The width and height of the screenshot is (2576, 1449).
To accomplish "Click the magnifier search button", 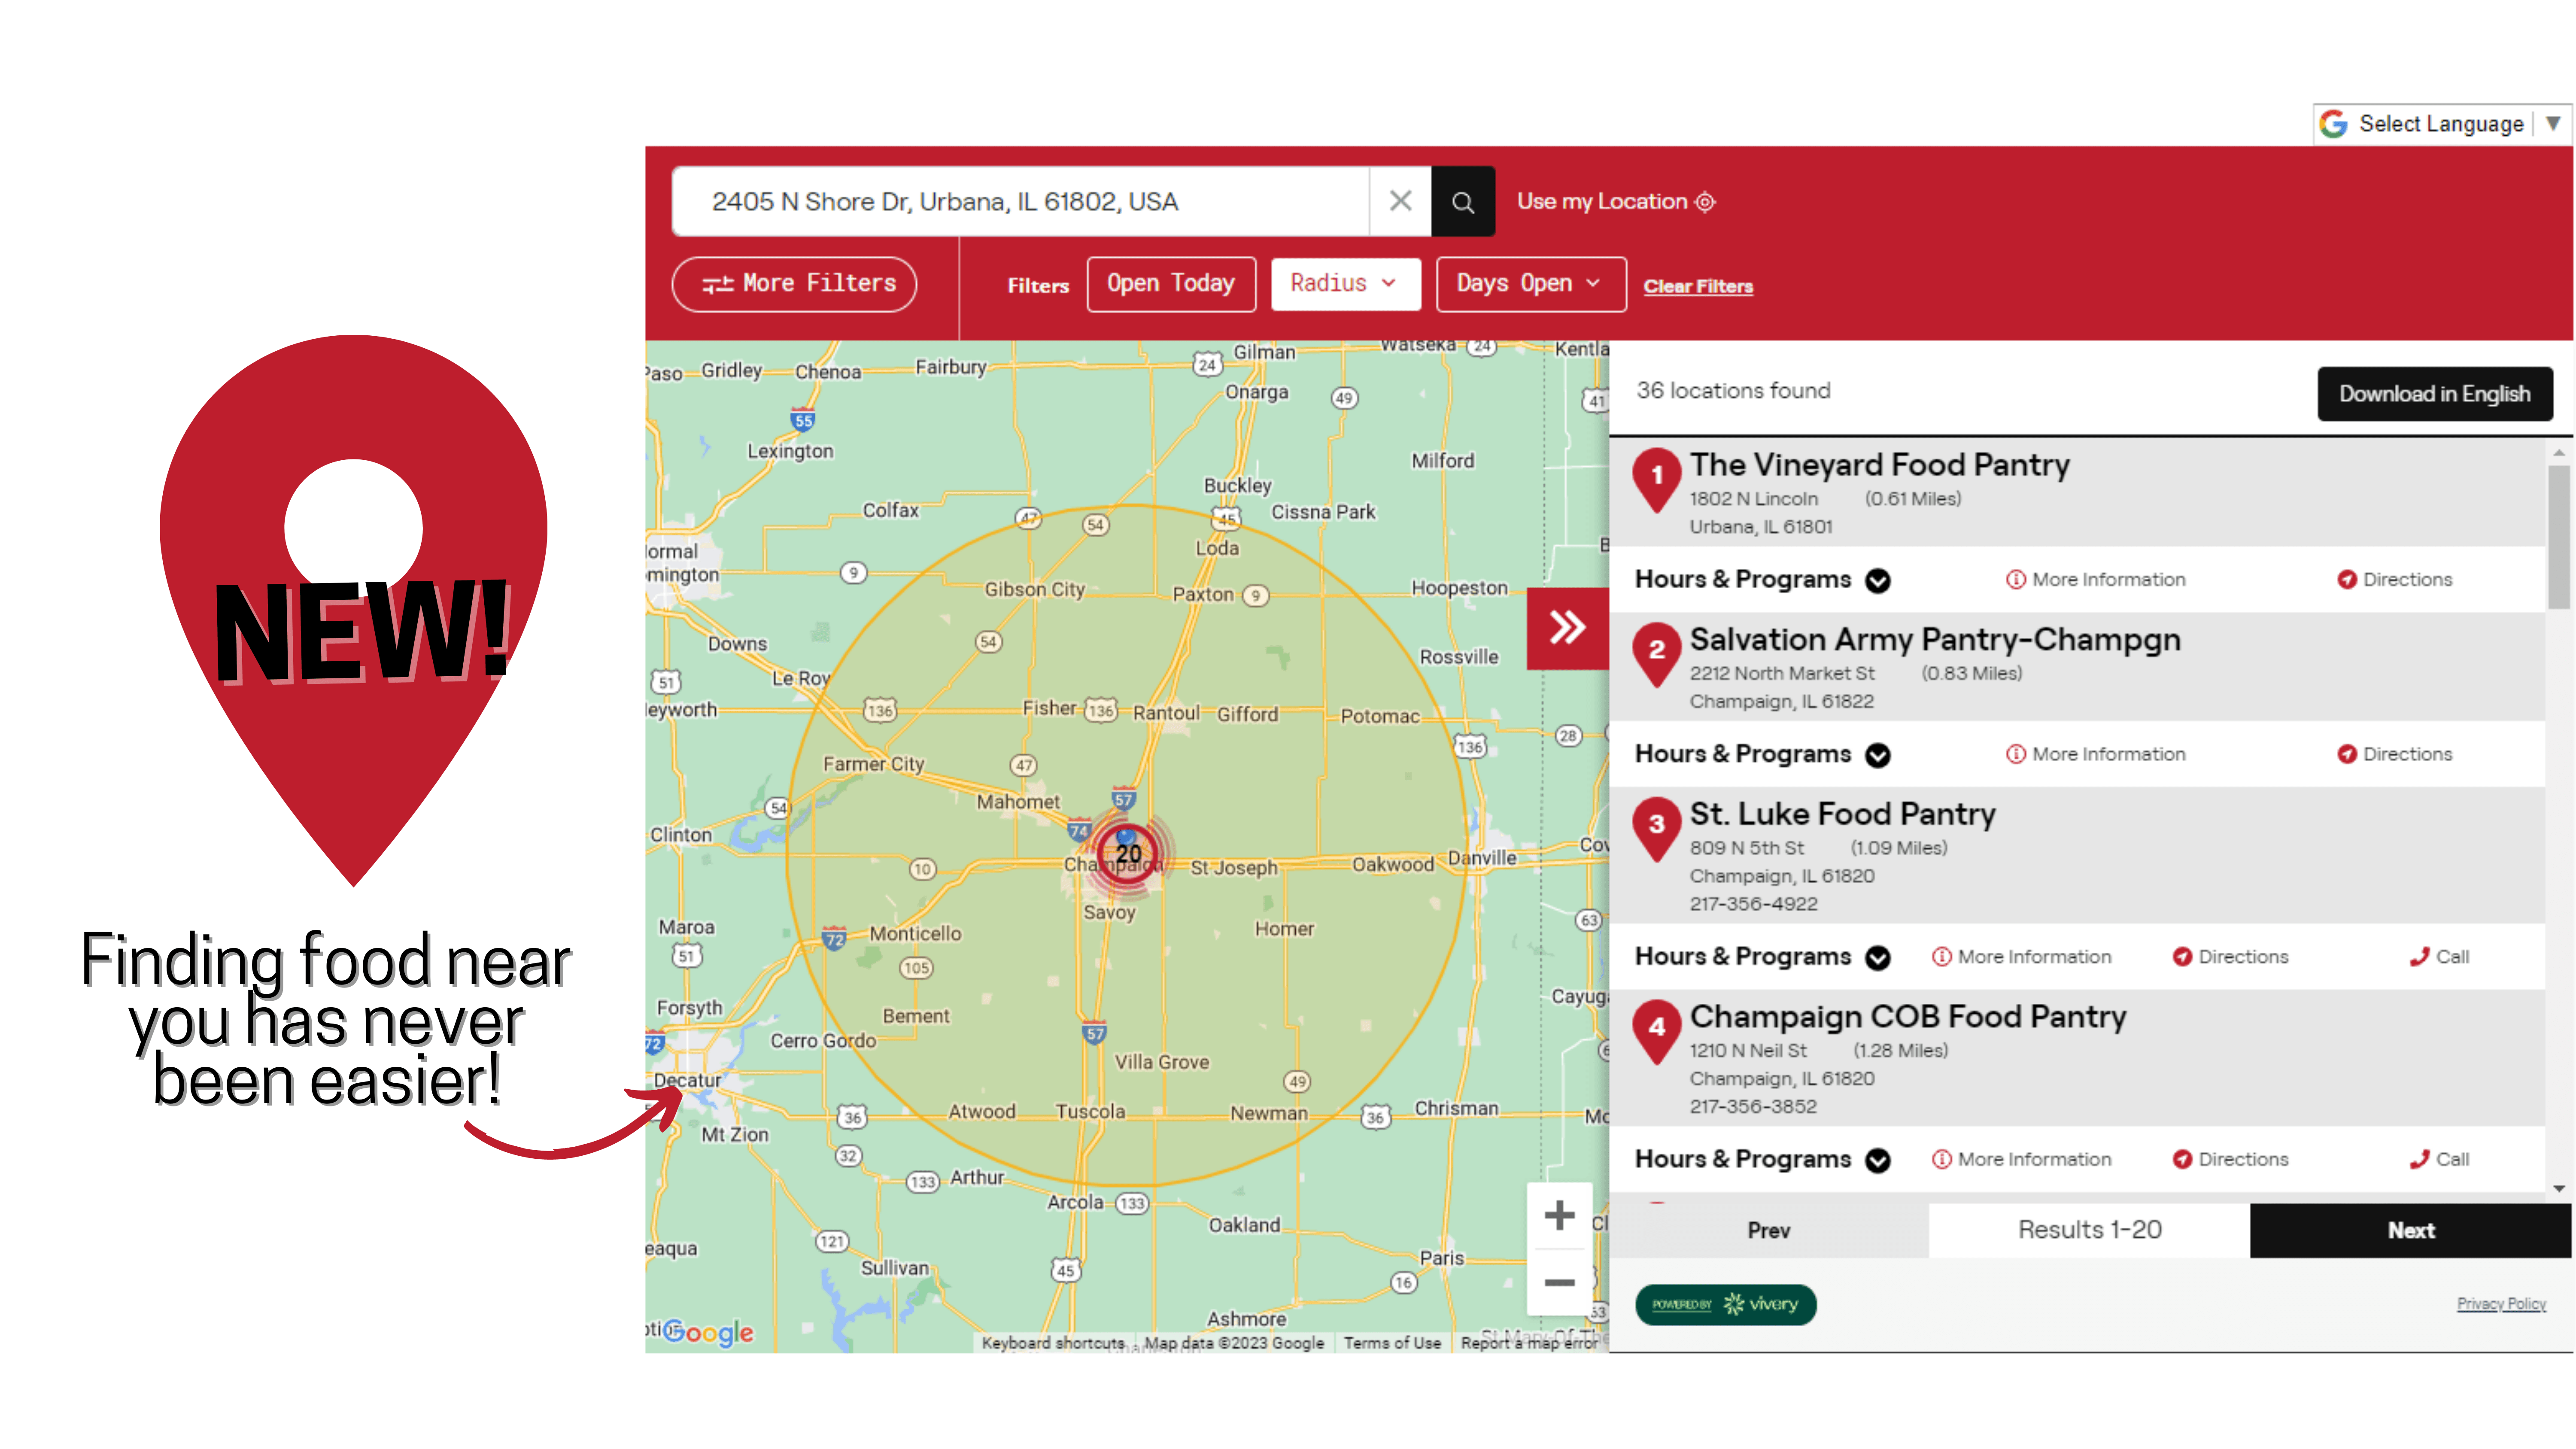I will [1463, 202].
